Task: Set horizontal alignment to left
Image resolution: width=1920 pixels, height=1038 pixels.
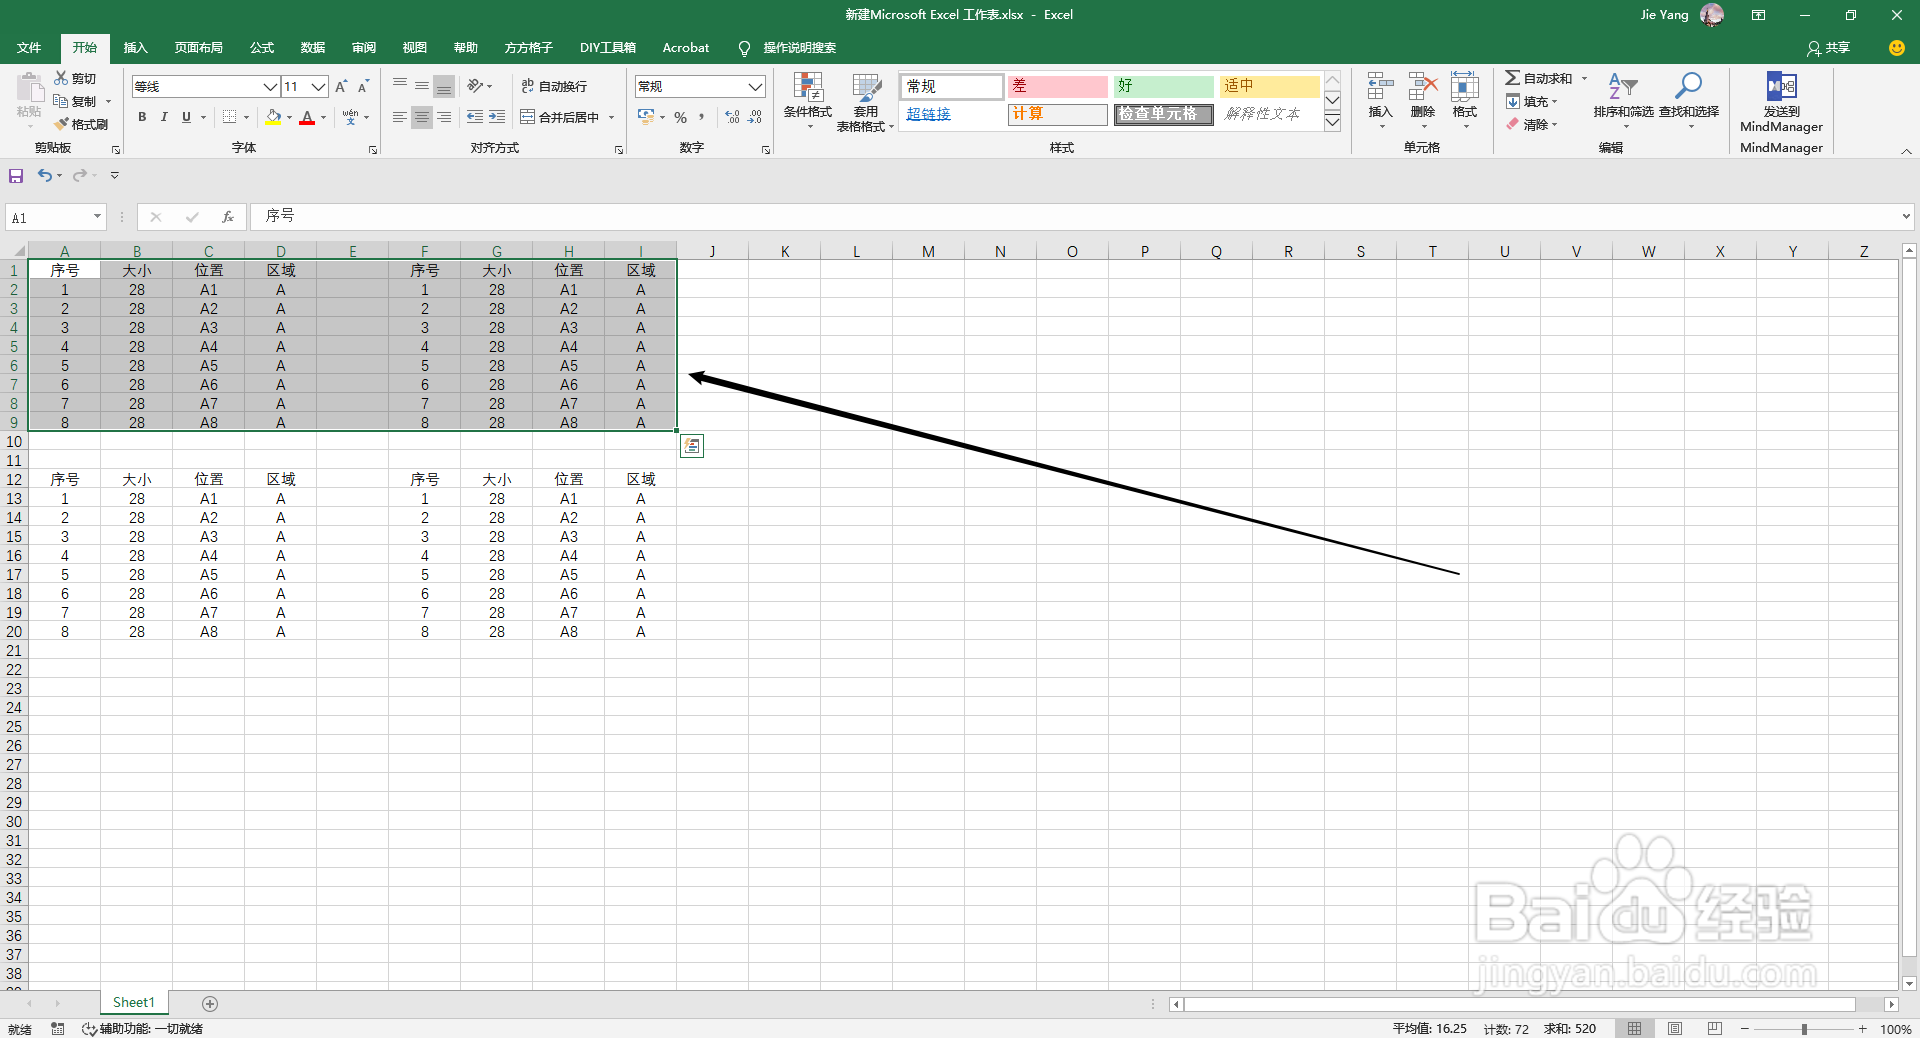Action: coord(400,117)
